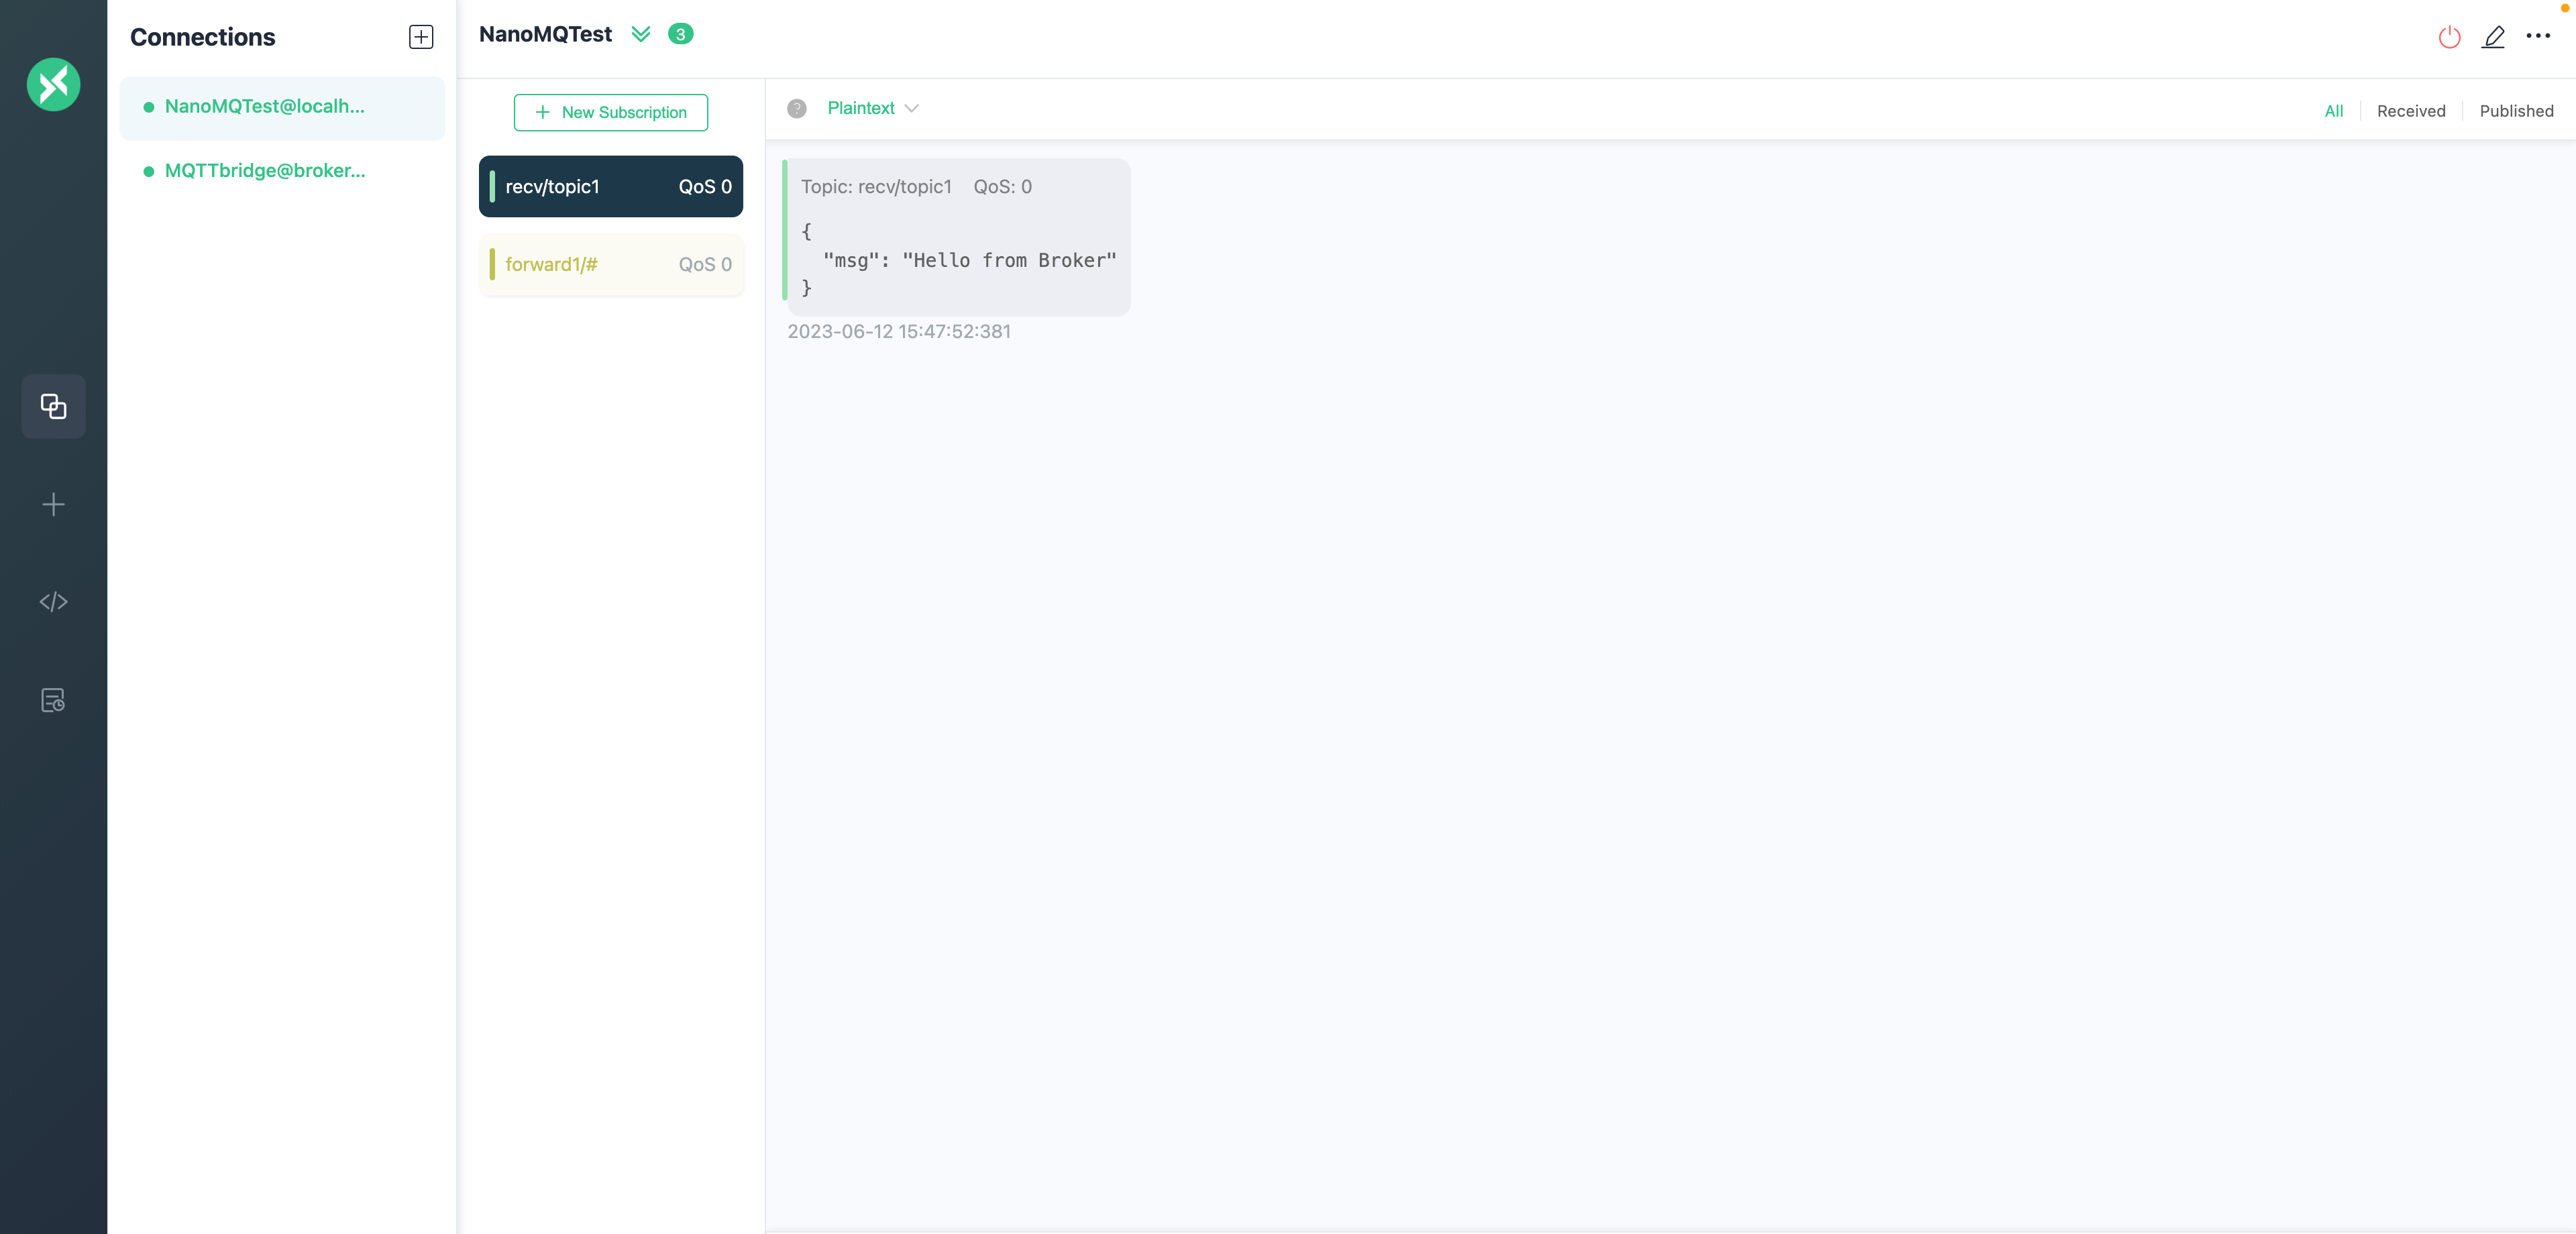Click the MQTTX logo icon

(x=53, y=85)
